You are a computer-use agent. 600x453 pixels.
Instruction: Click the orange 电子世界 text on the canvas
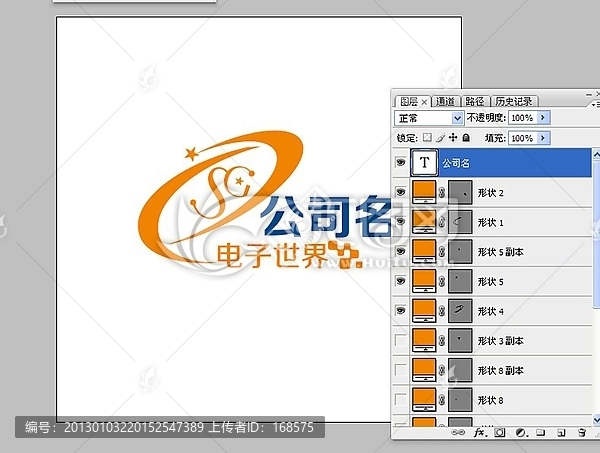pos(272,255)
